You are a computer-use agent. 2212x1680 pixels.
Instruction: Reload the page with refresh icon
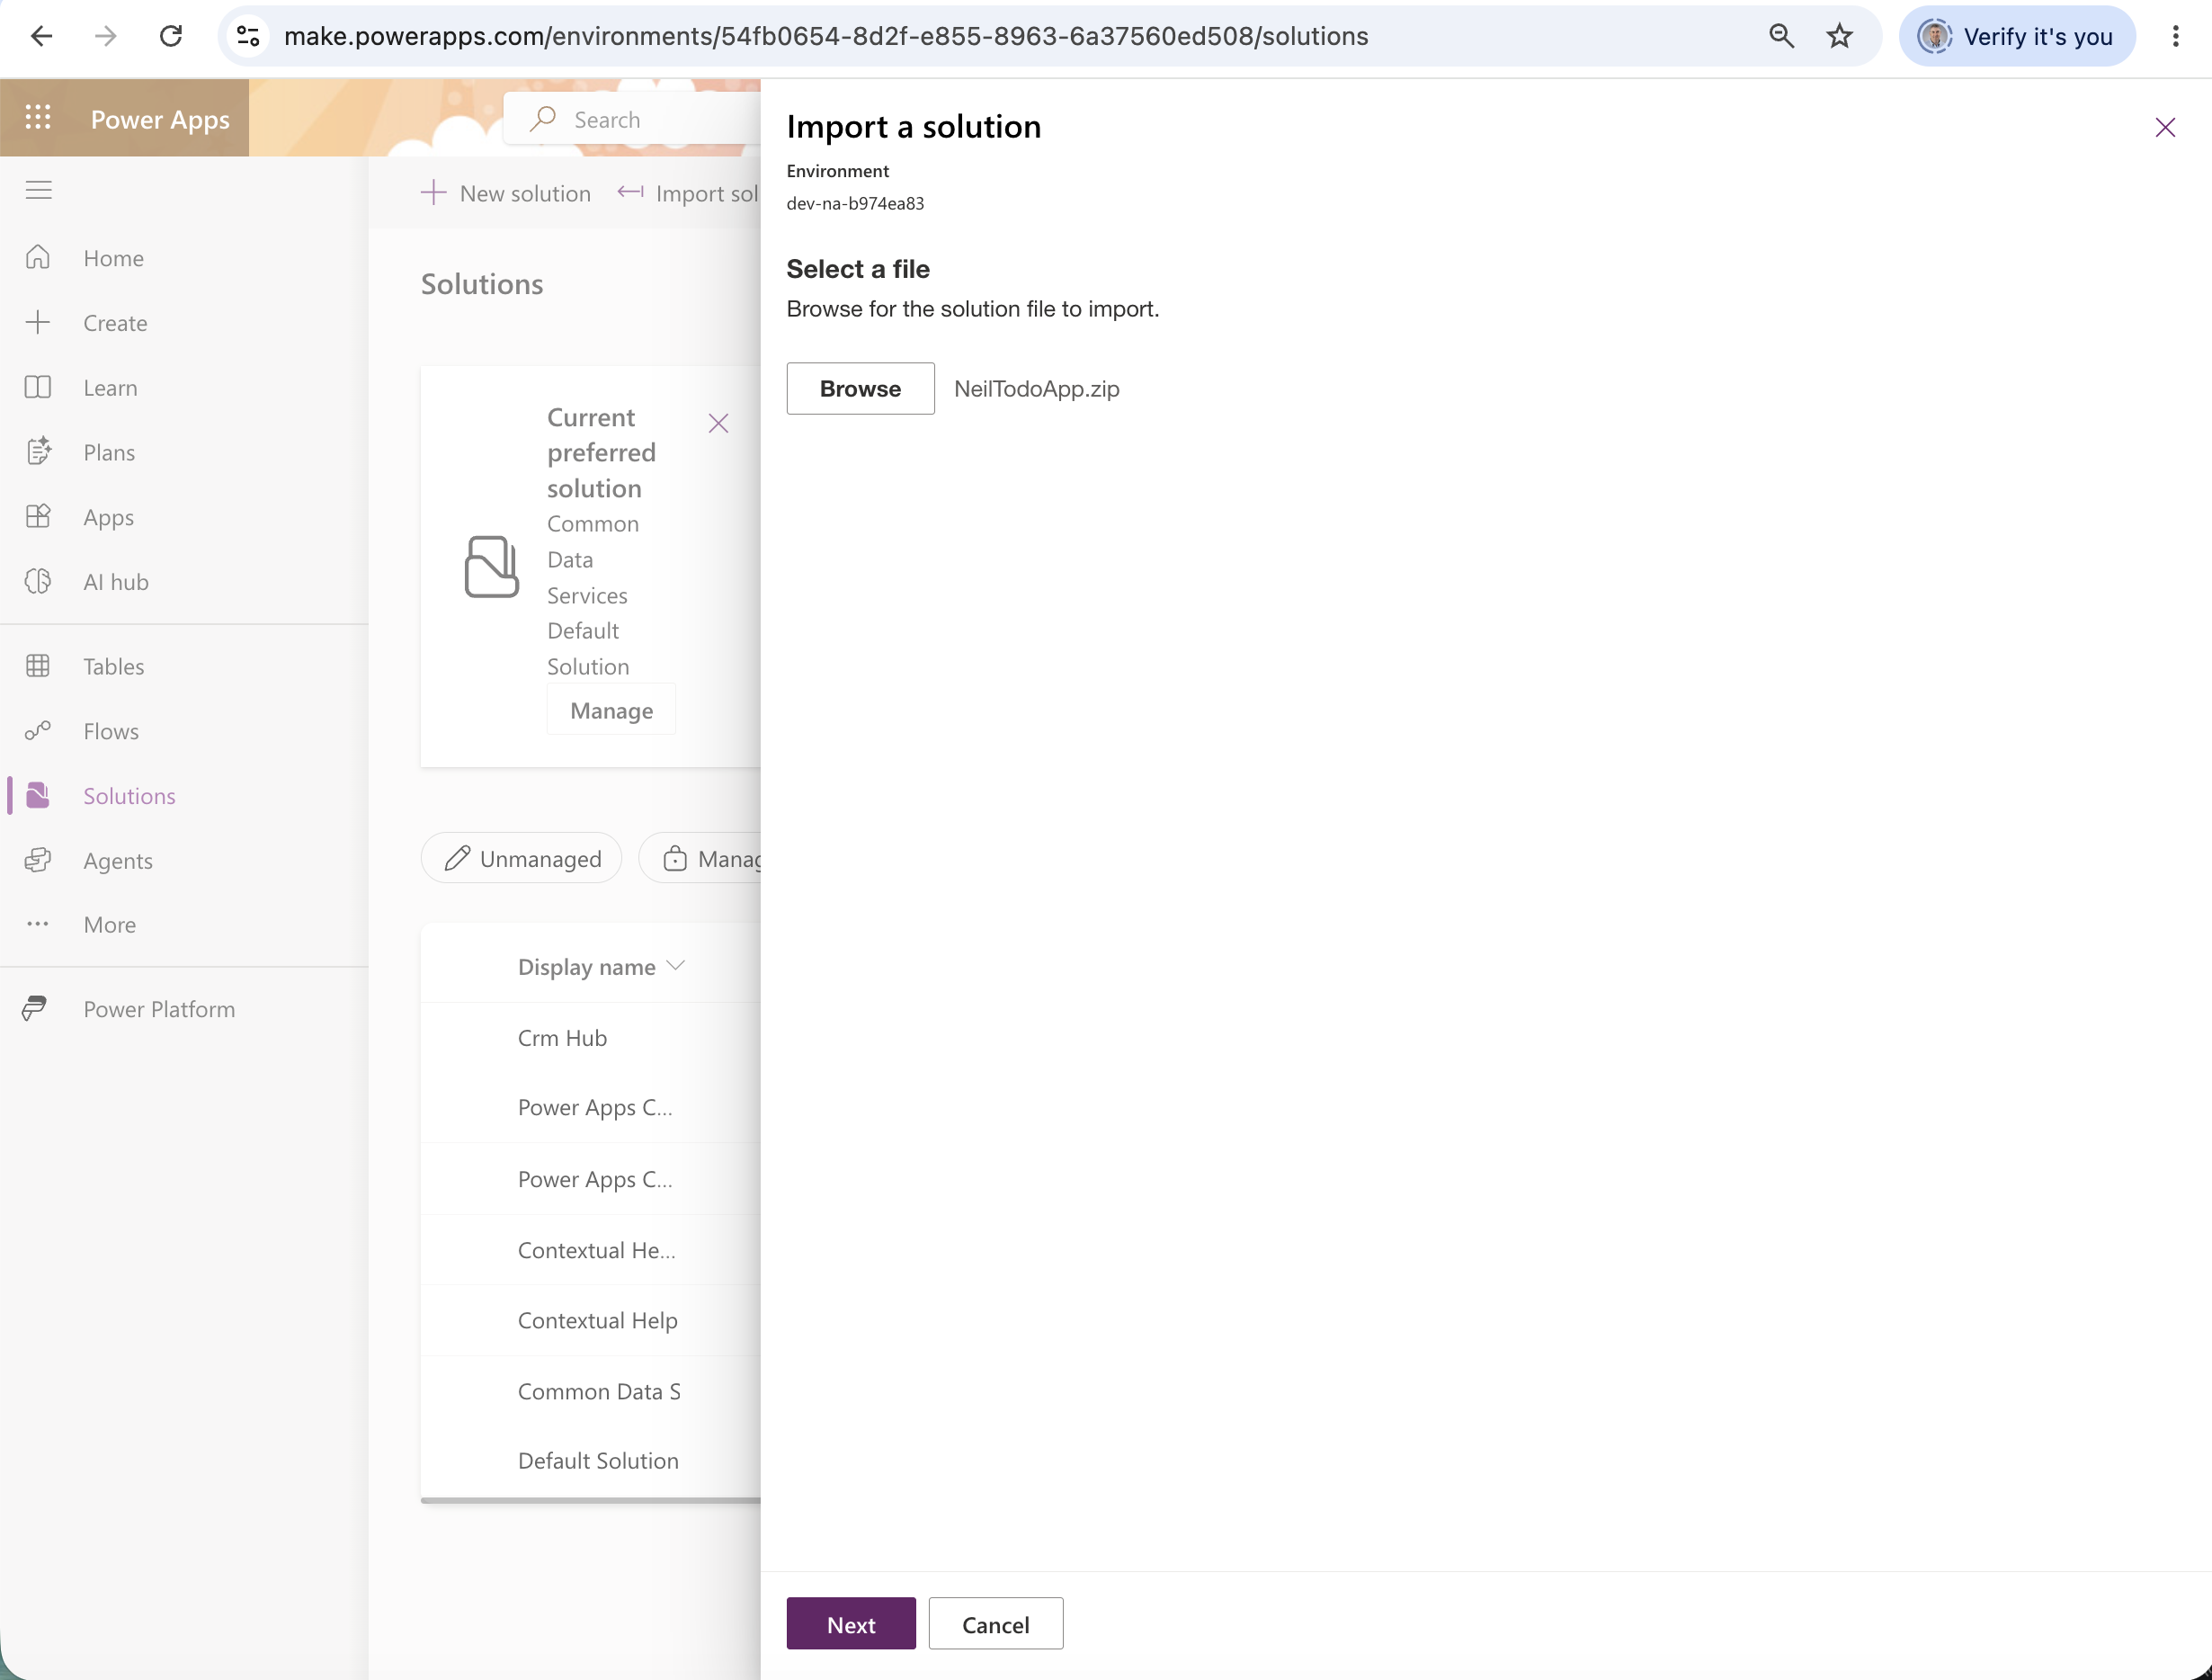click(x=171, y=36)
